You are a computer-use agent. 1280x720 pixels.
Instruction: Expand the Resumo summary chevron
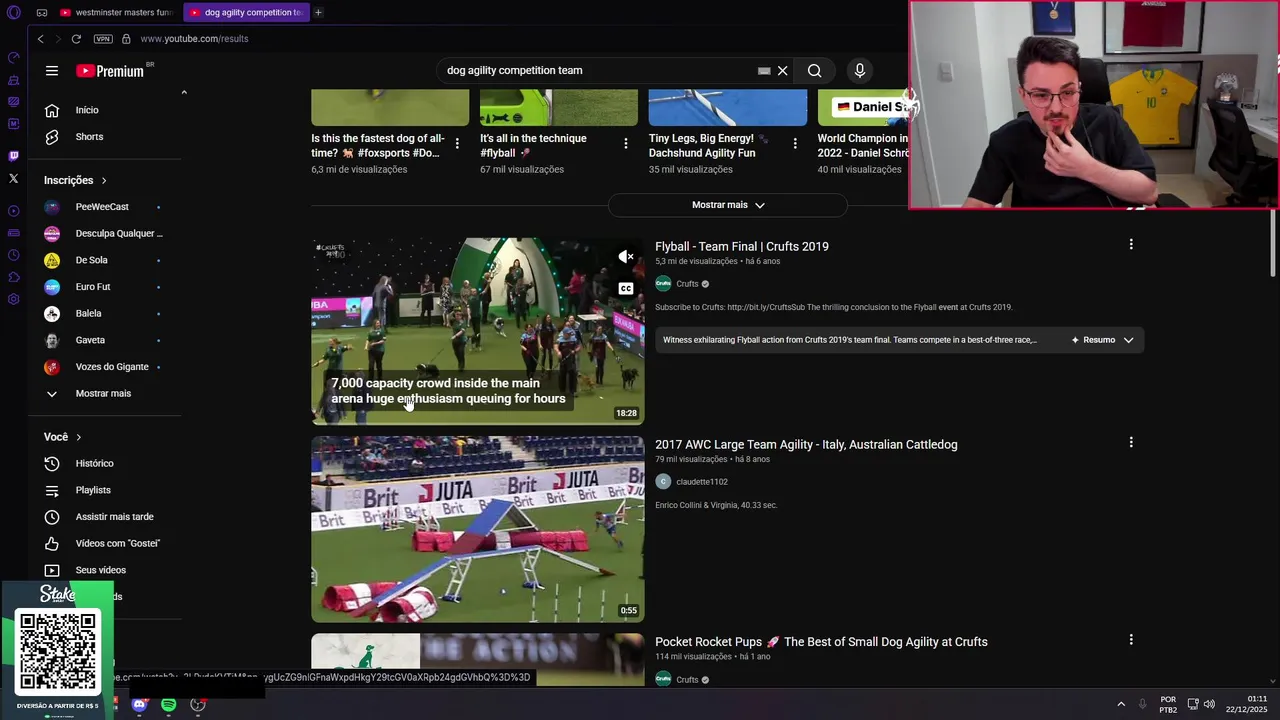click(x=1128, y=340)
